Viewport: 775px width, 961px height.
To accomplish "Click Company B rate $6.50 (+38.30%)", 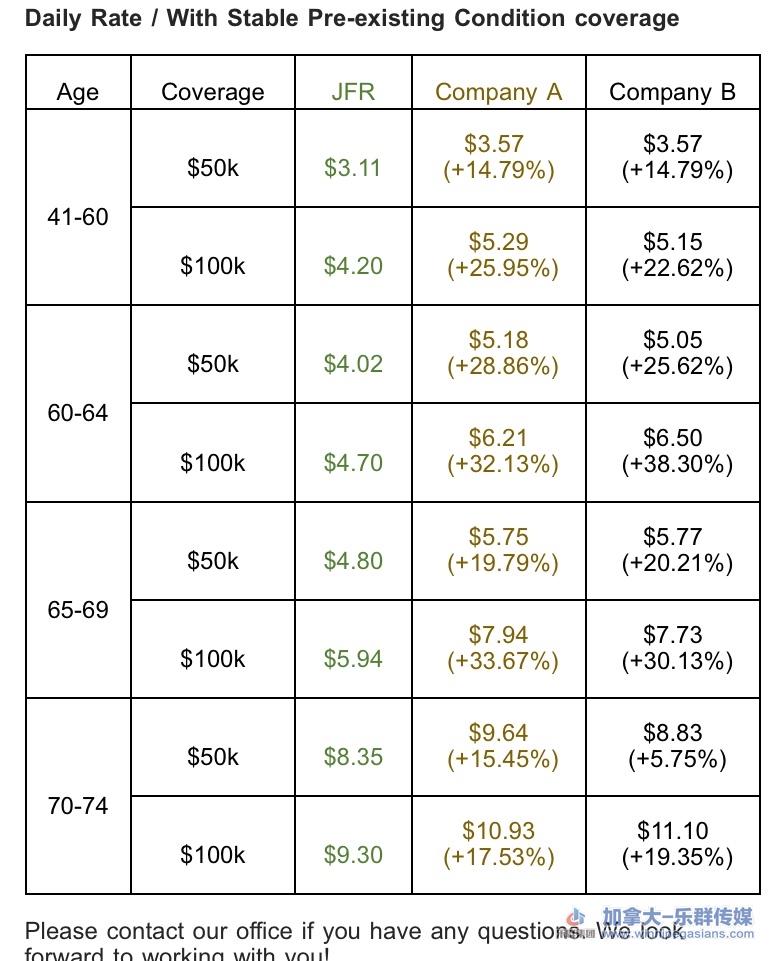I will pyautogui.click(x=672, y=451).
